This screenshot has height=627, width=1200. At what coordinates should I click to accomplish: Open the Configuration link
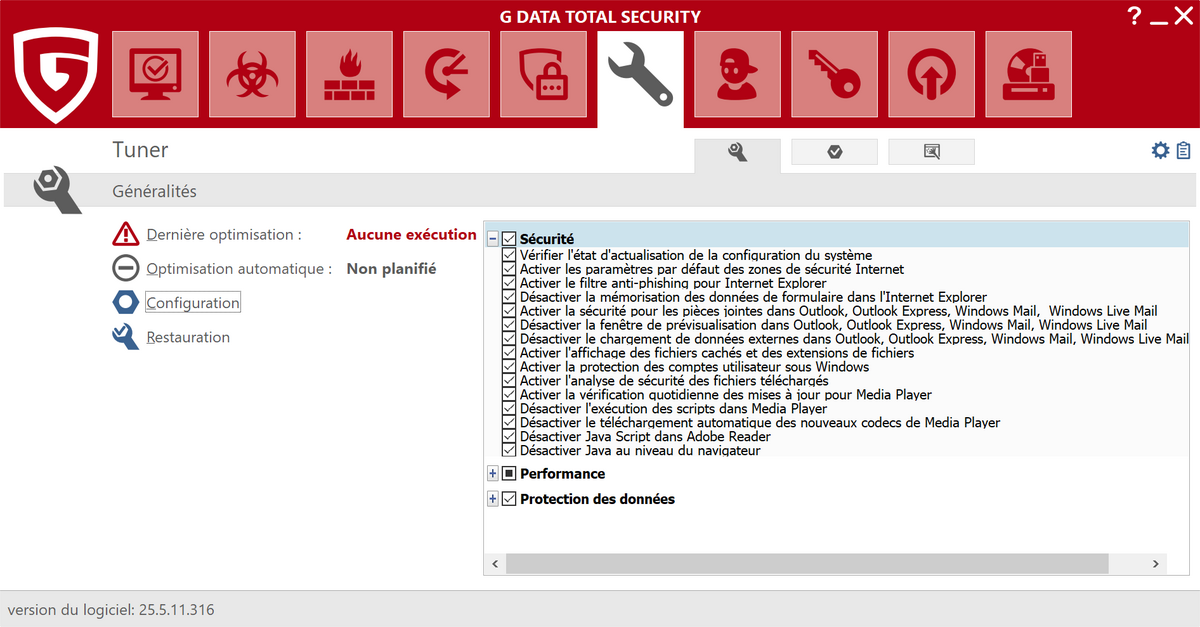tap(193, 303)
